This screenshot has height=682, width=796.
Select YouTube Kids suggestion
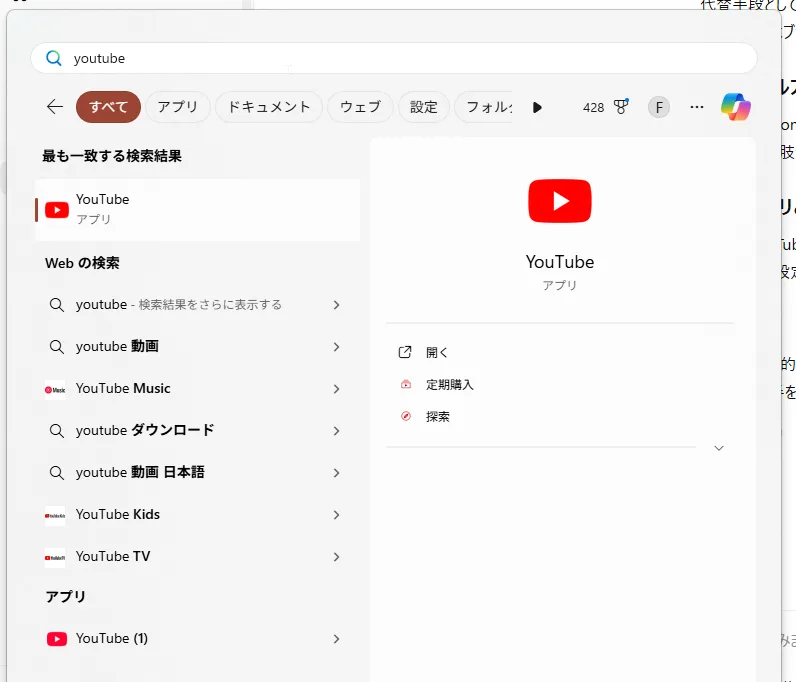[x=195, y=515]
